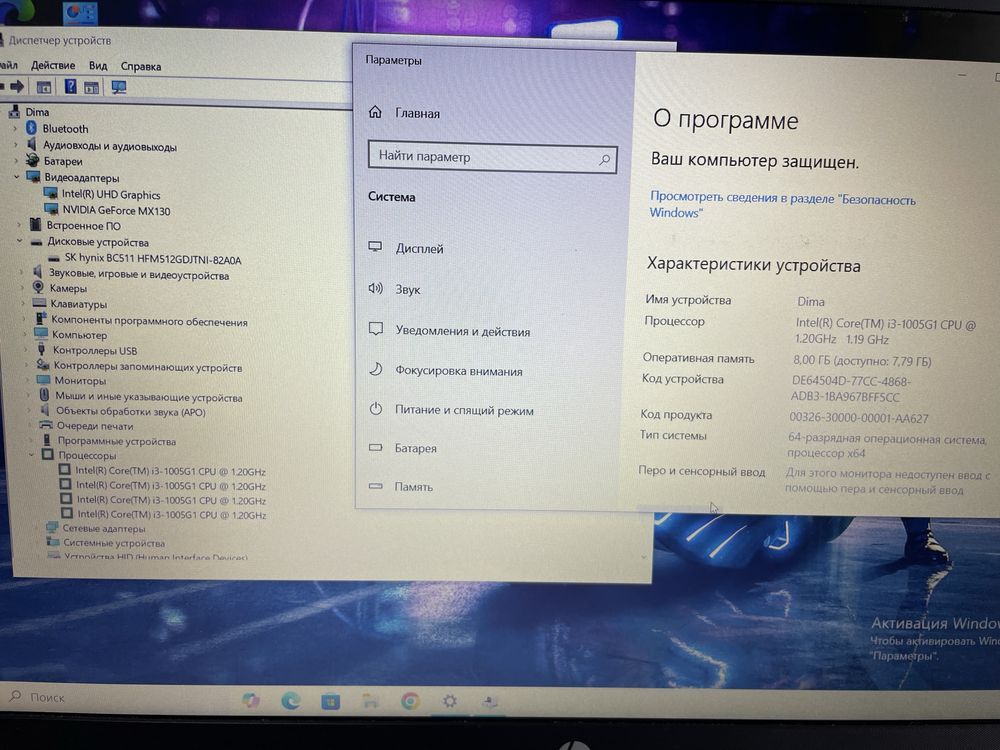Open Память settings page
The image size is (1000, 750).
(413, 487)
